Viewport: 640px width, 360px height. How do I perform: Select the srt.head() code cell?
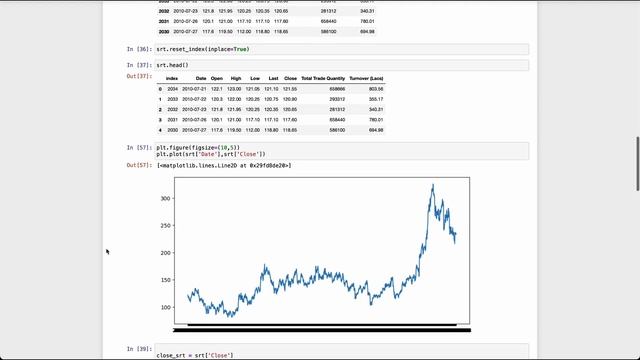click(342, 65)
